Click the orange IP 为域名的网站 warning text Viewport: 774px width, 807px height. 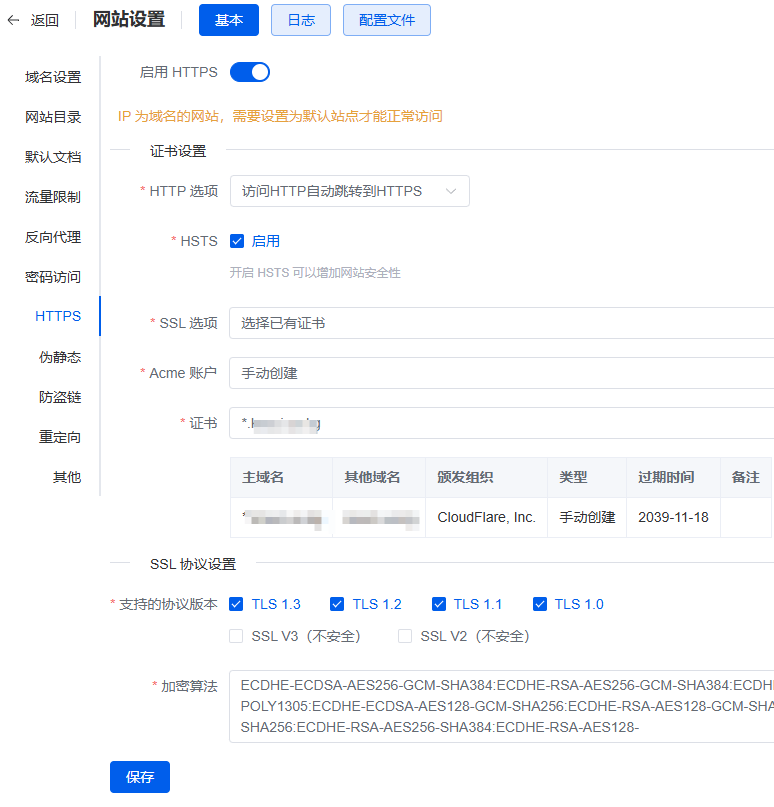(x=280, y=116)
